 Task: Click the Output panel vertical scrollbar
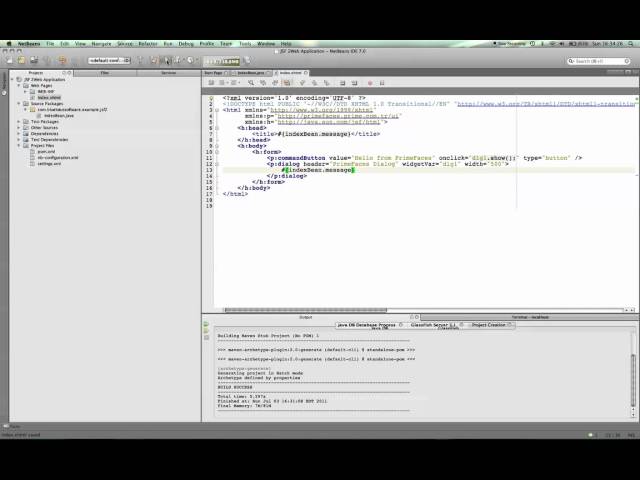[x=633, y=380]
